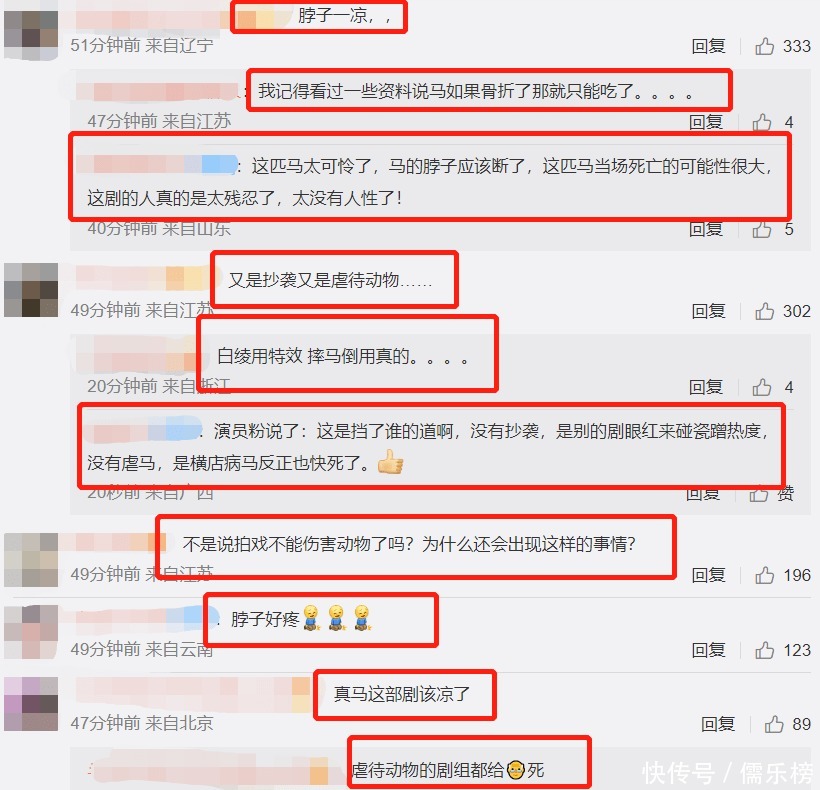Like the Zhejiang reply with 4 likes
The width and height of the screenshot is (820, 790).
point(761,387)
